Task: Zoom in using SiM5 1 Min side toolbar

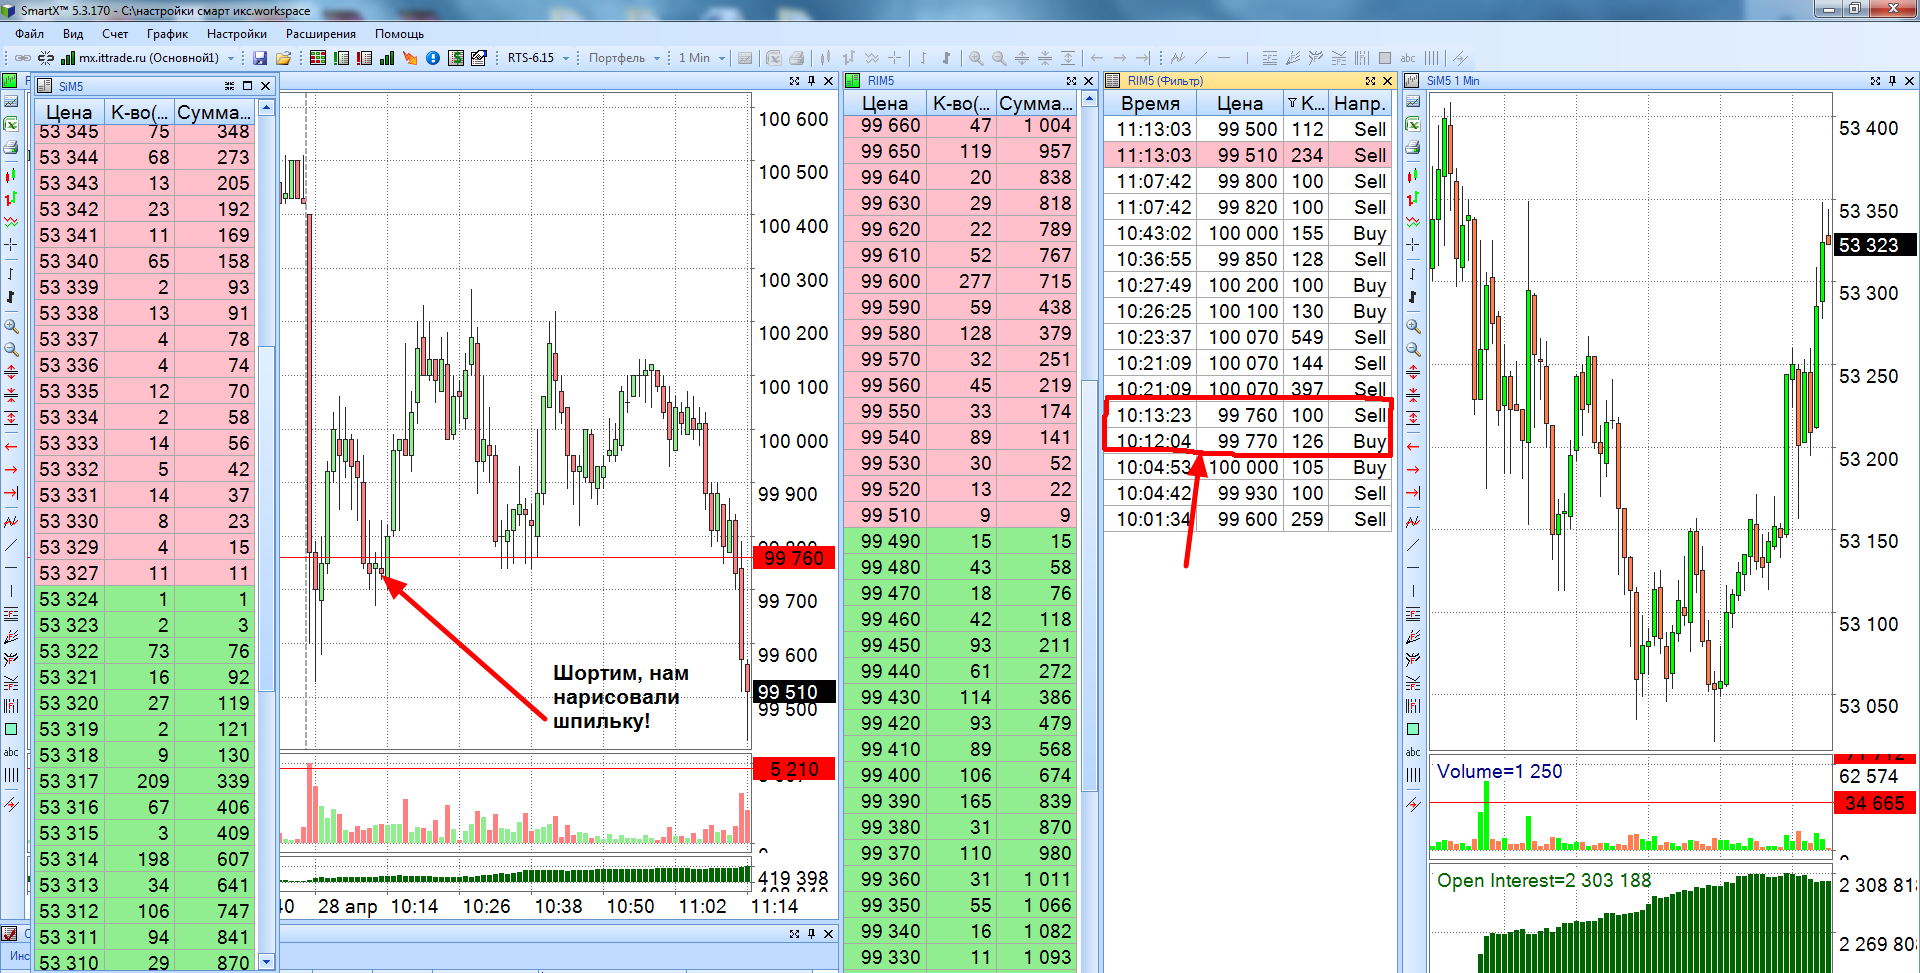Action: click(x=1412, y=327)
